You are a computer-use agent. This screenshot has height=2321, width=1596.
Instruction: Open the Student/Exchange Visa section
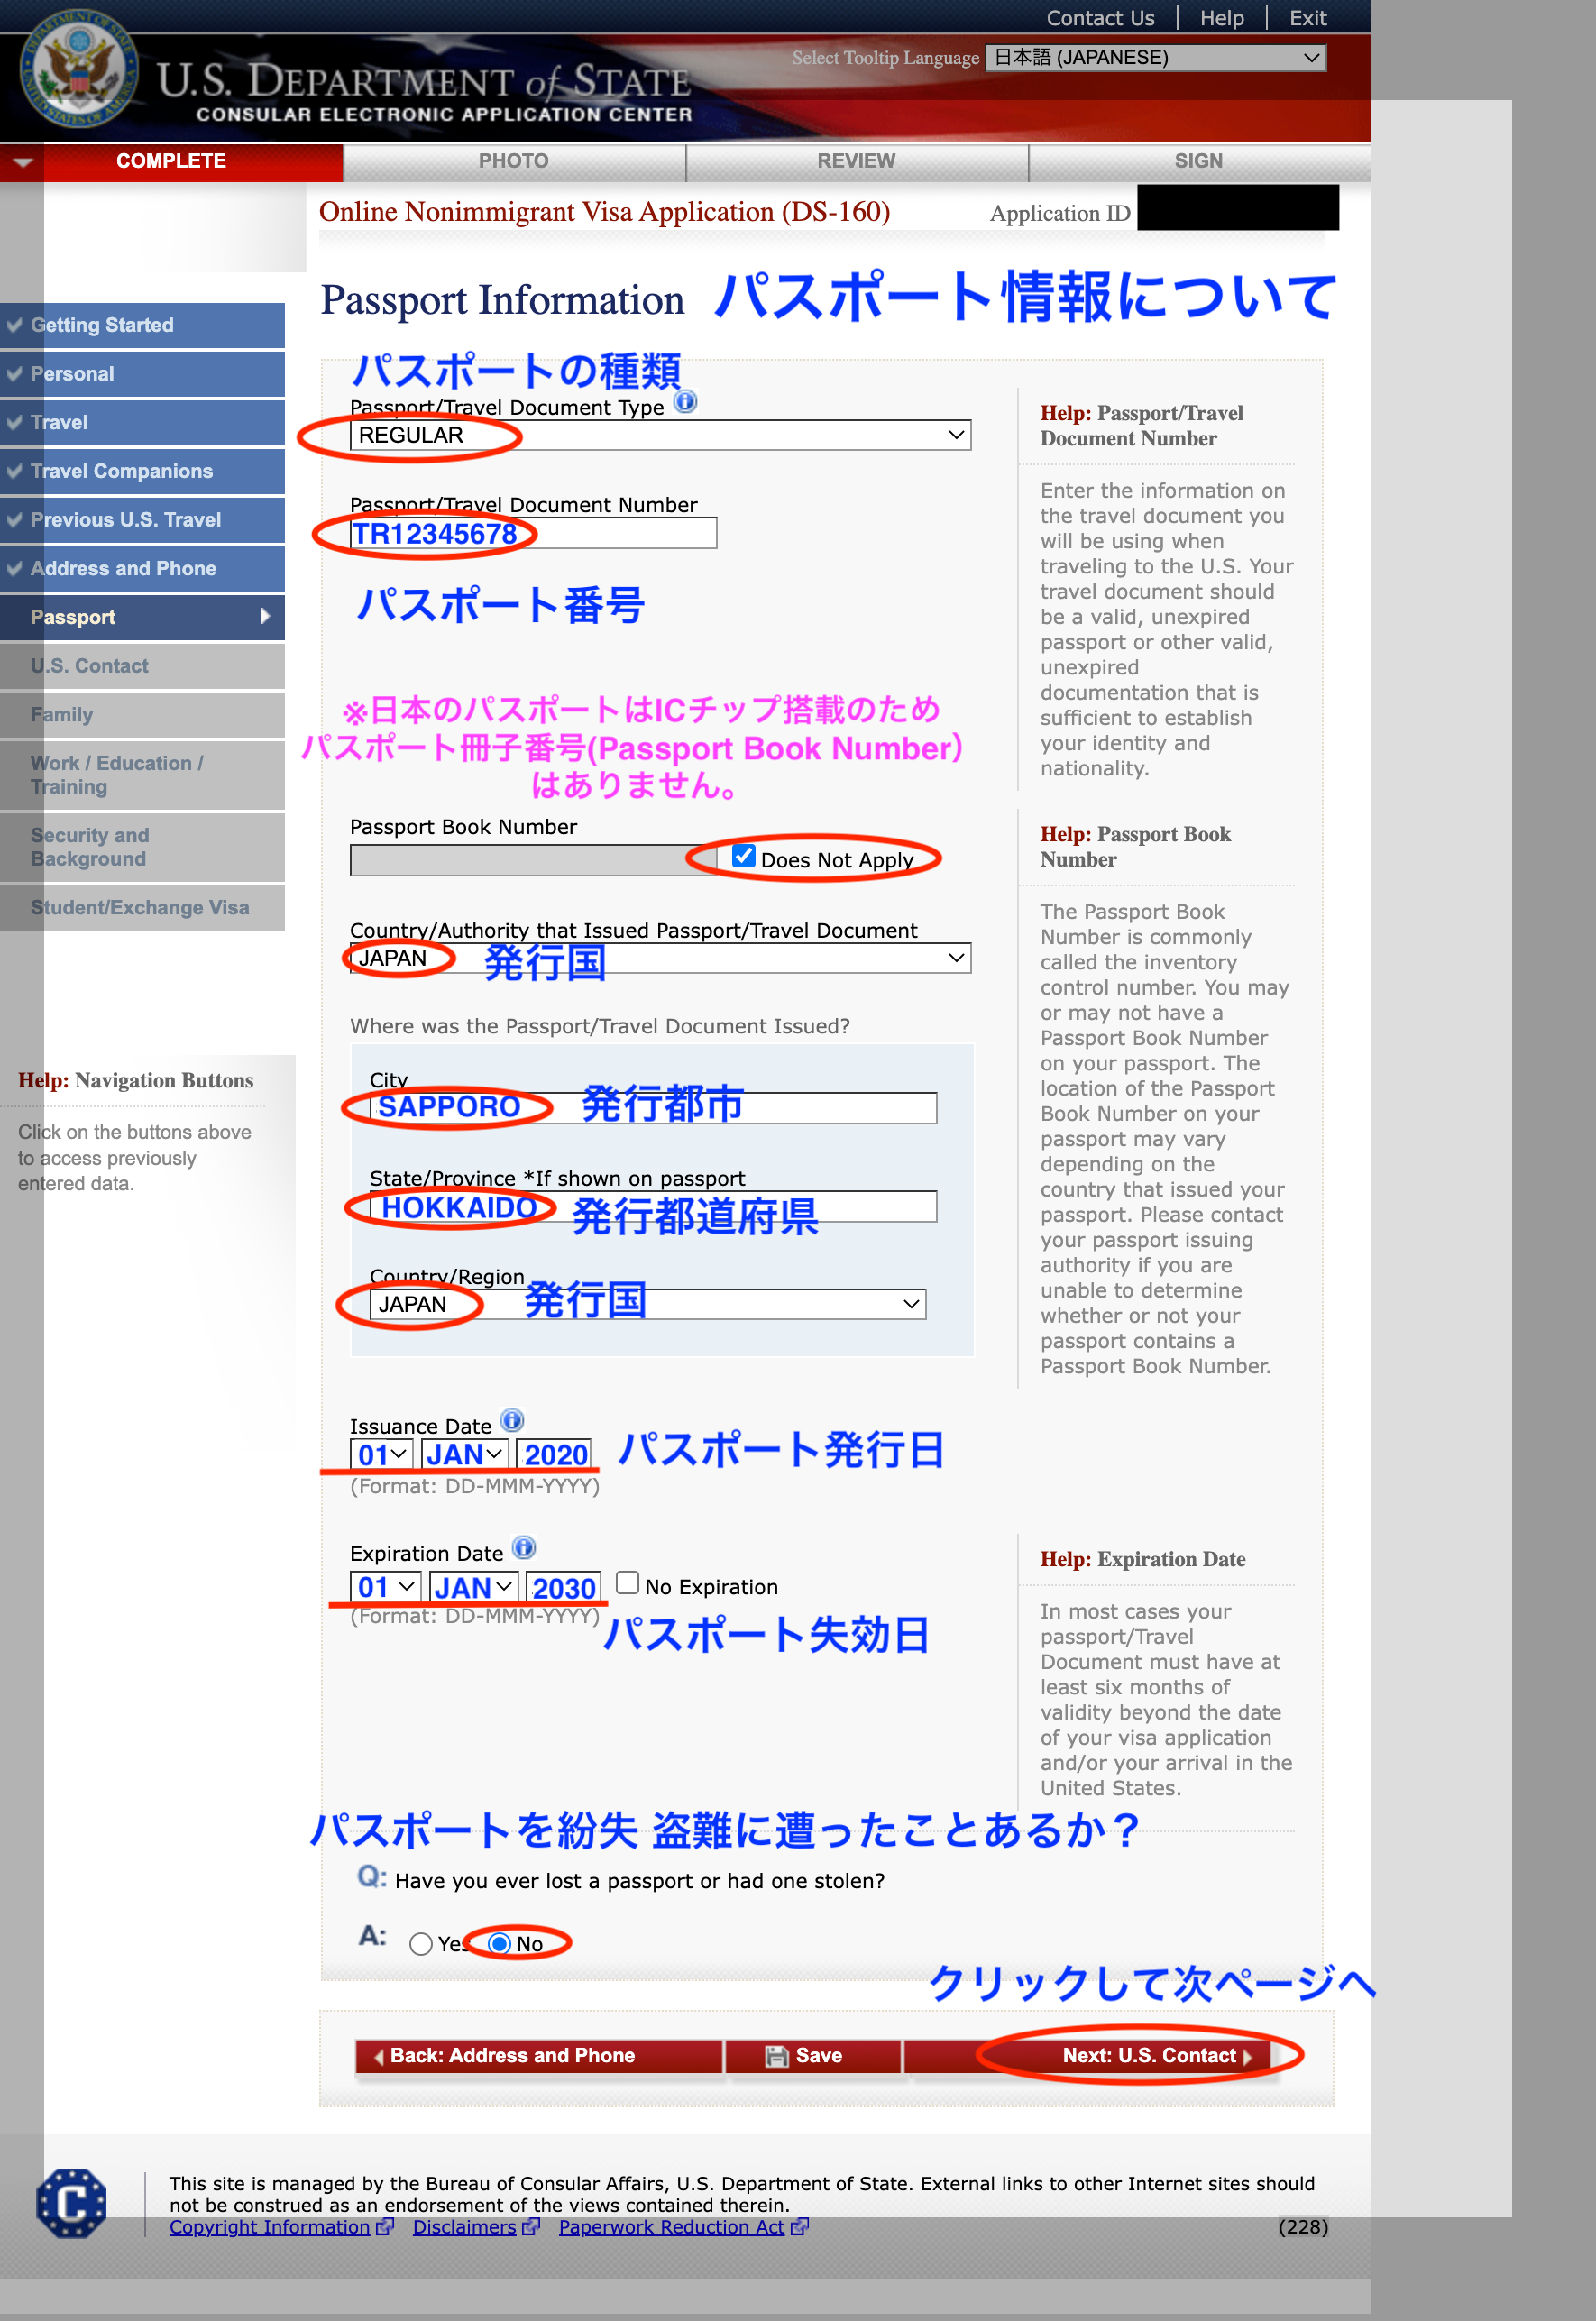(x=142, y=908)
